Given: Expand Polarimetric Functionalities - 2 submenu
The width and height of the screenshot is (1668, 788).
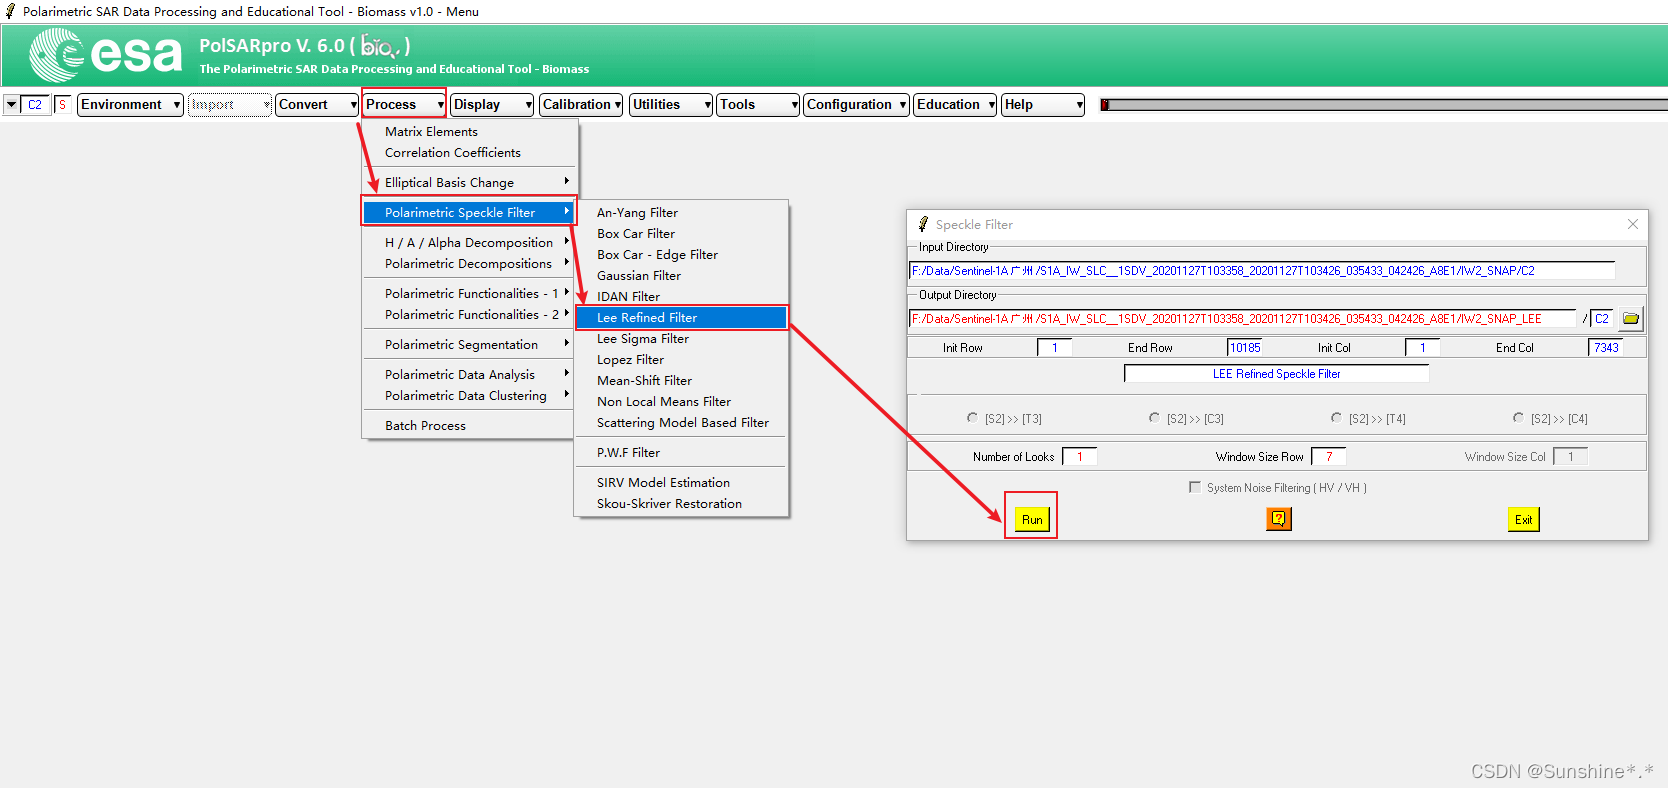Looking at the screenshot, I should point(469,314).
